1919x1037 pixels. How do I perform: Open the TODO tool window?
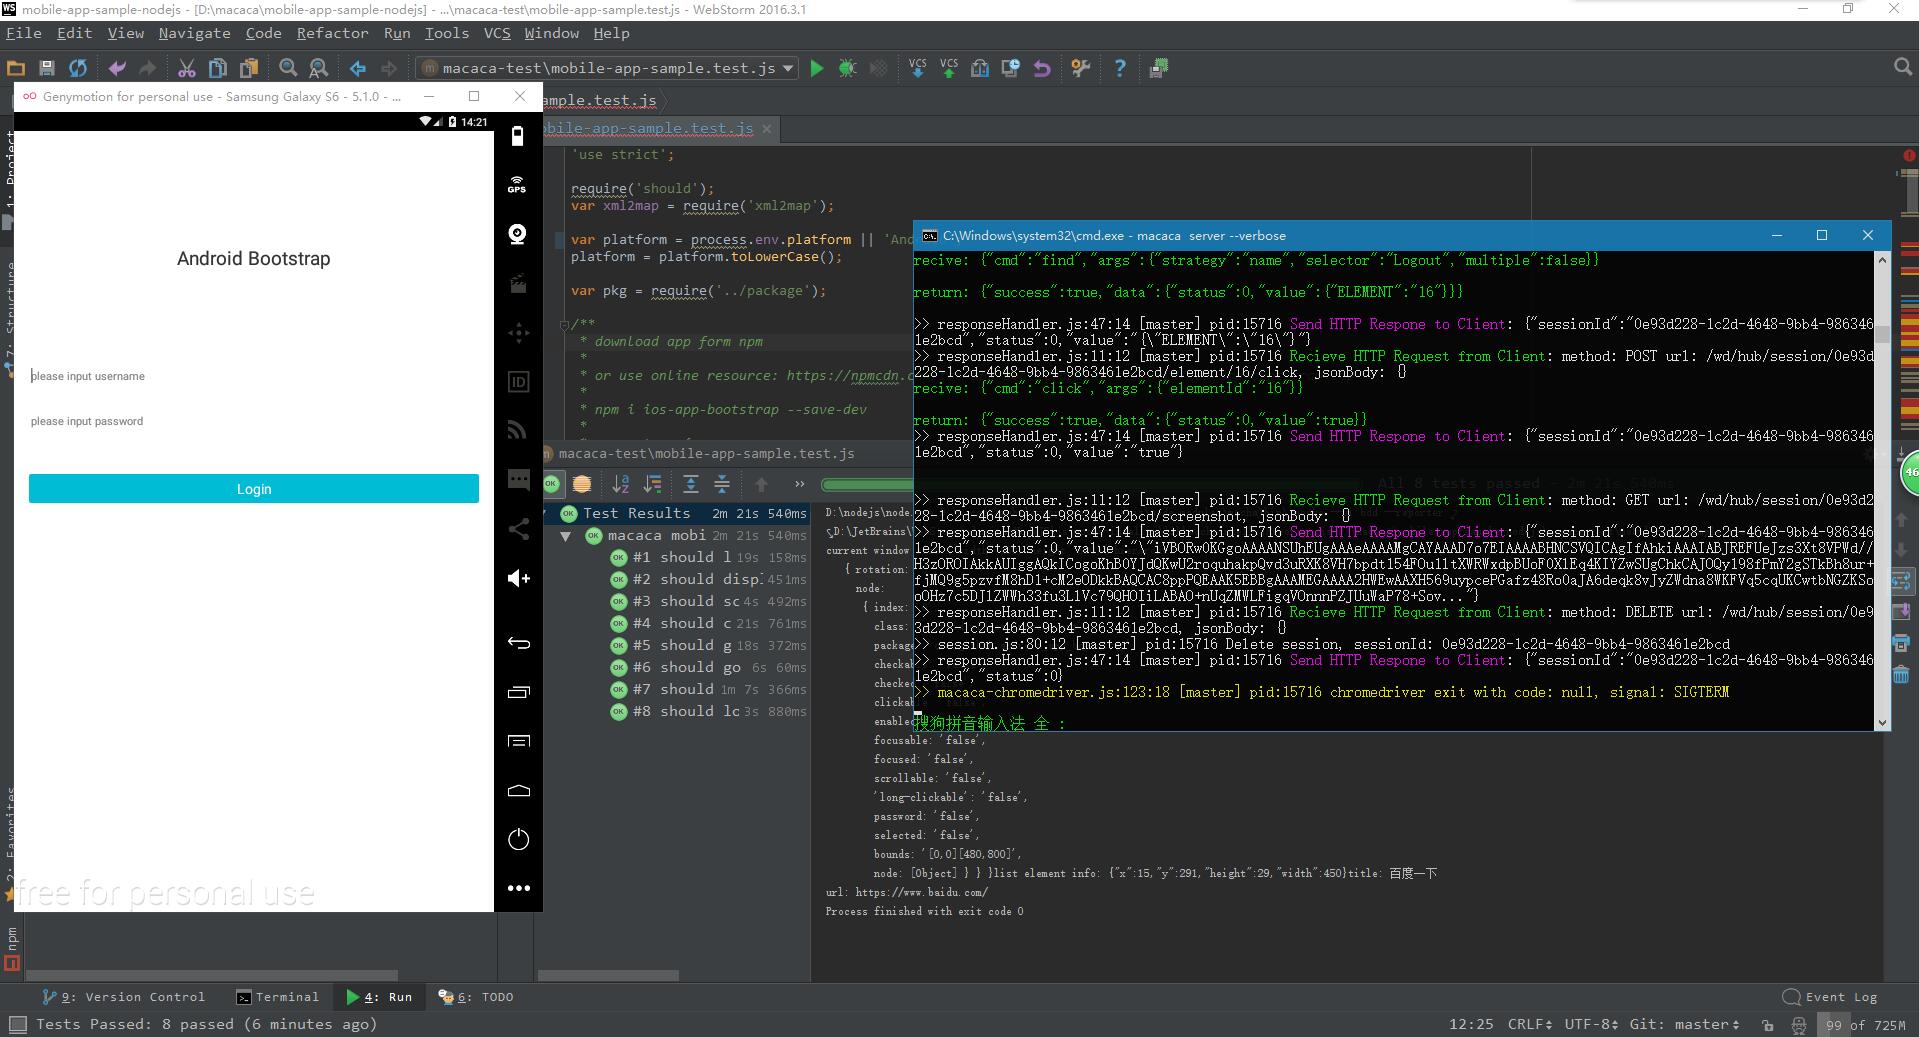(x=477, y=997)
